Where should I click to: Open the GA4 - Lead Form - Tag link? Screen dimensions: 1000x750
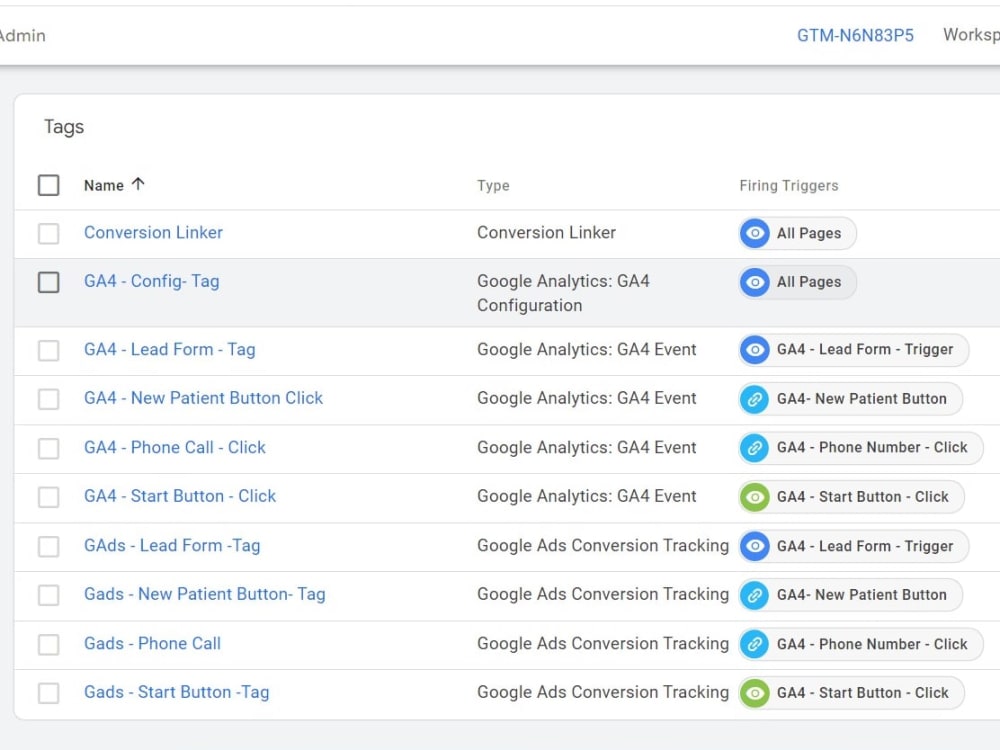(x=170, y=349)
